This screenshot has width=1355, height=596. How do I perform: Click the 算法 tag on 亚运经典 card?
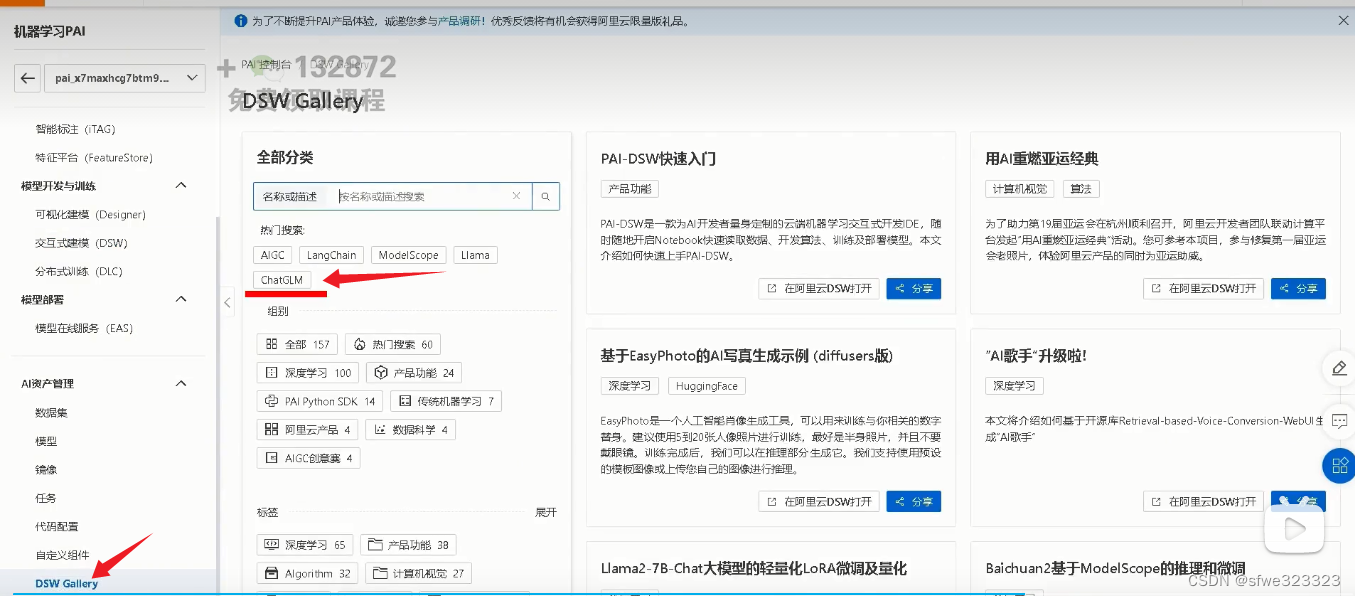pyautogui.click(x=1080, y=188)
